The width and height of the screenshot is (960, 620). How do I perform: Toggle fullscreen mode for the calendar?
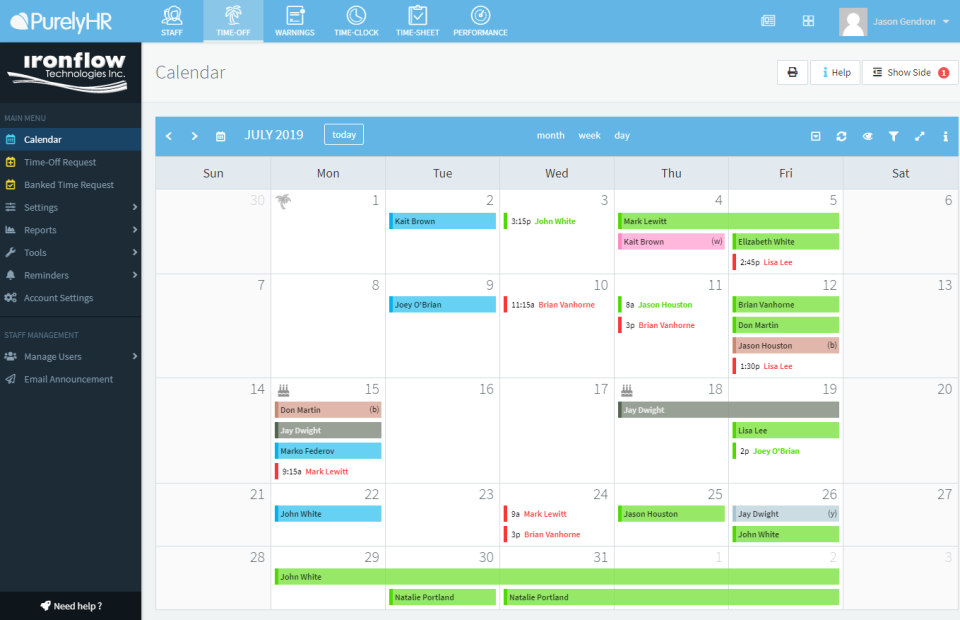click(919, 135)
